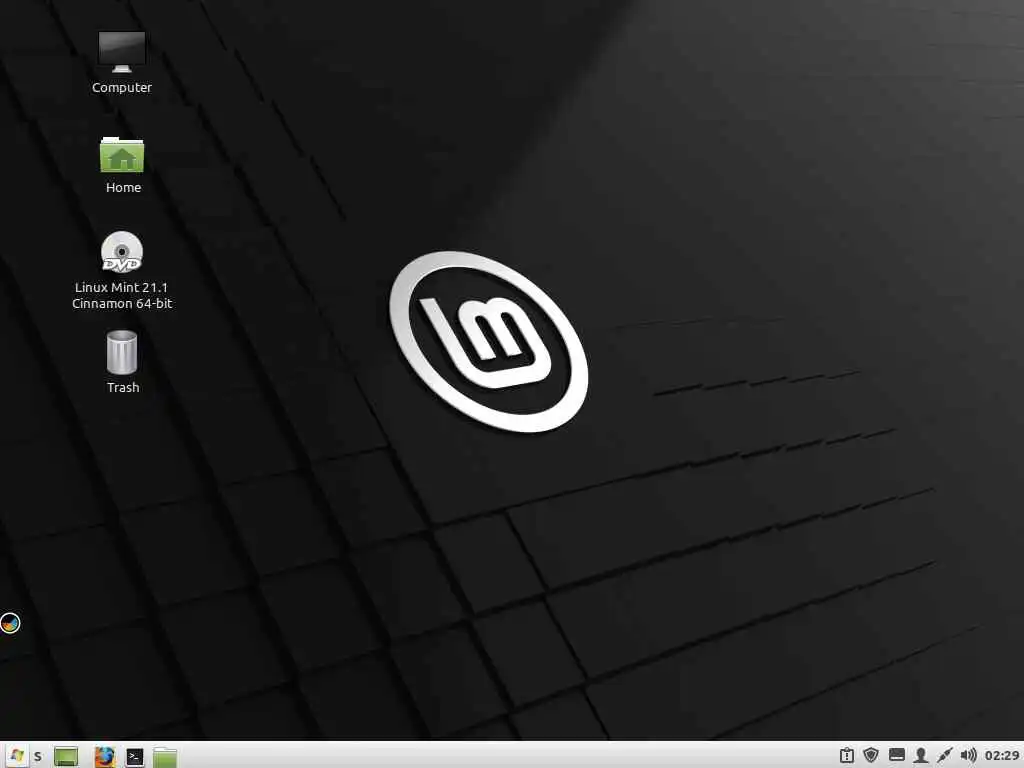The width and height of the screenshot is (1024, 768).
Task: Select the Linux Mint 21.1 DVD icon
Action: [x=121, y=251]
